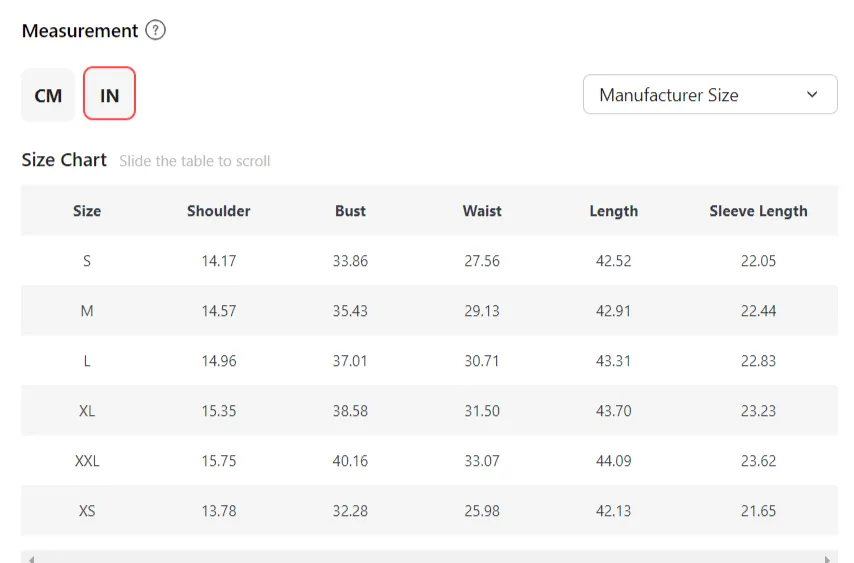Click the XS size row label
Image resolution: width=854 pixels, height=563 pixels.
(87, 511)
